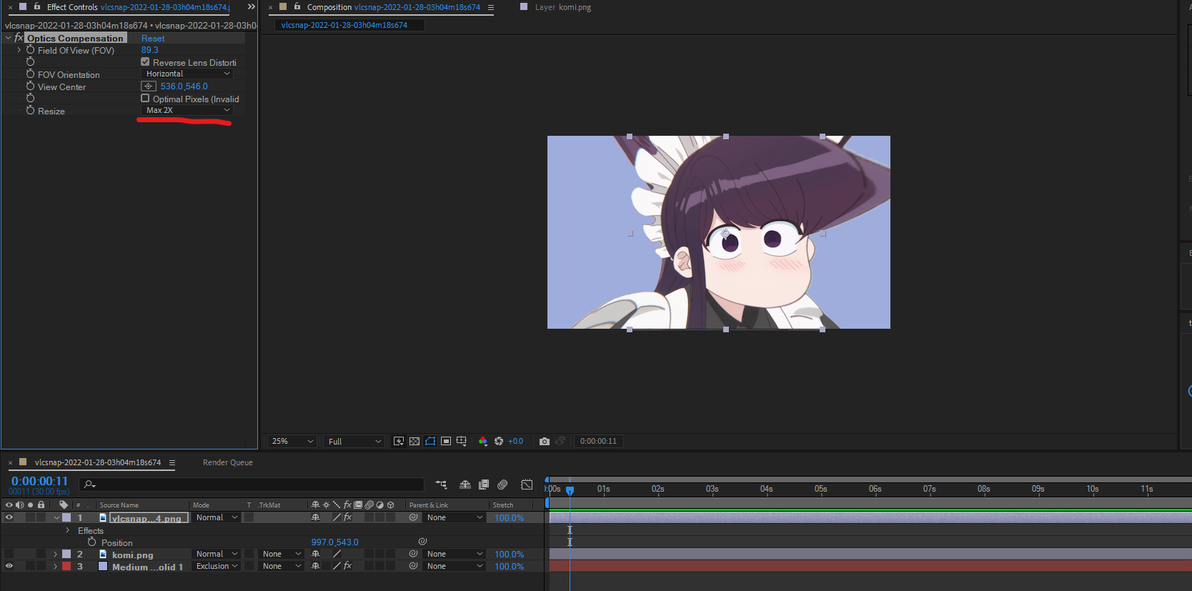Open the Composition Mini-Flowchart icon
This screenshot has width=1192, height=591.
coord(442,485)
